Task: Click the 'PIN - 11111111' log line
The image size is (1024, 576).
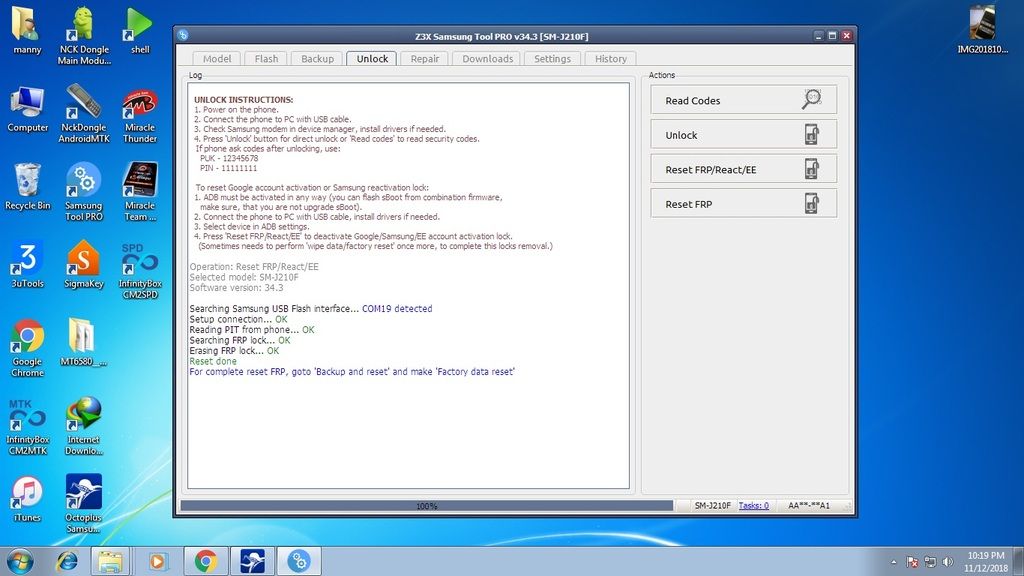Action: (x=229, y=168)
